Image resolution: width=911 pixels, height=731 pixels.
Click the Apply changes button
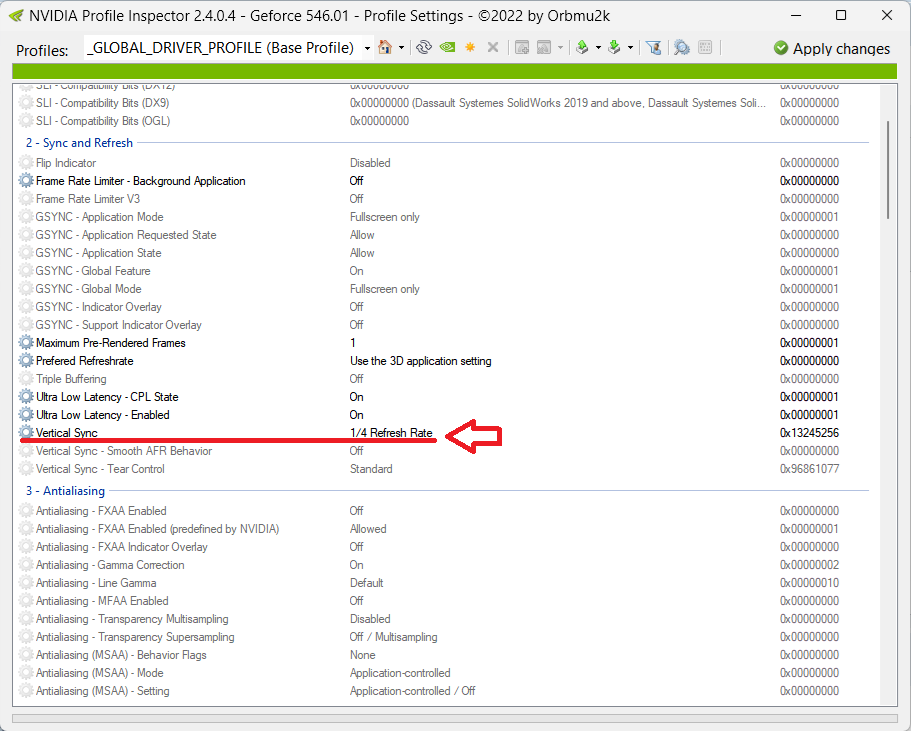[831, 48]
